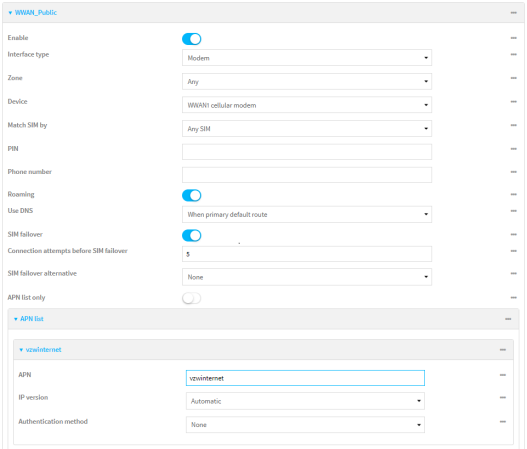This screenshot has height=449, width=527.
Task: Click options icon next to Interface type
Action: pyautogui.click(x=513, y=54)
